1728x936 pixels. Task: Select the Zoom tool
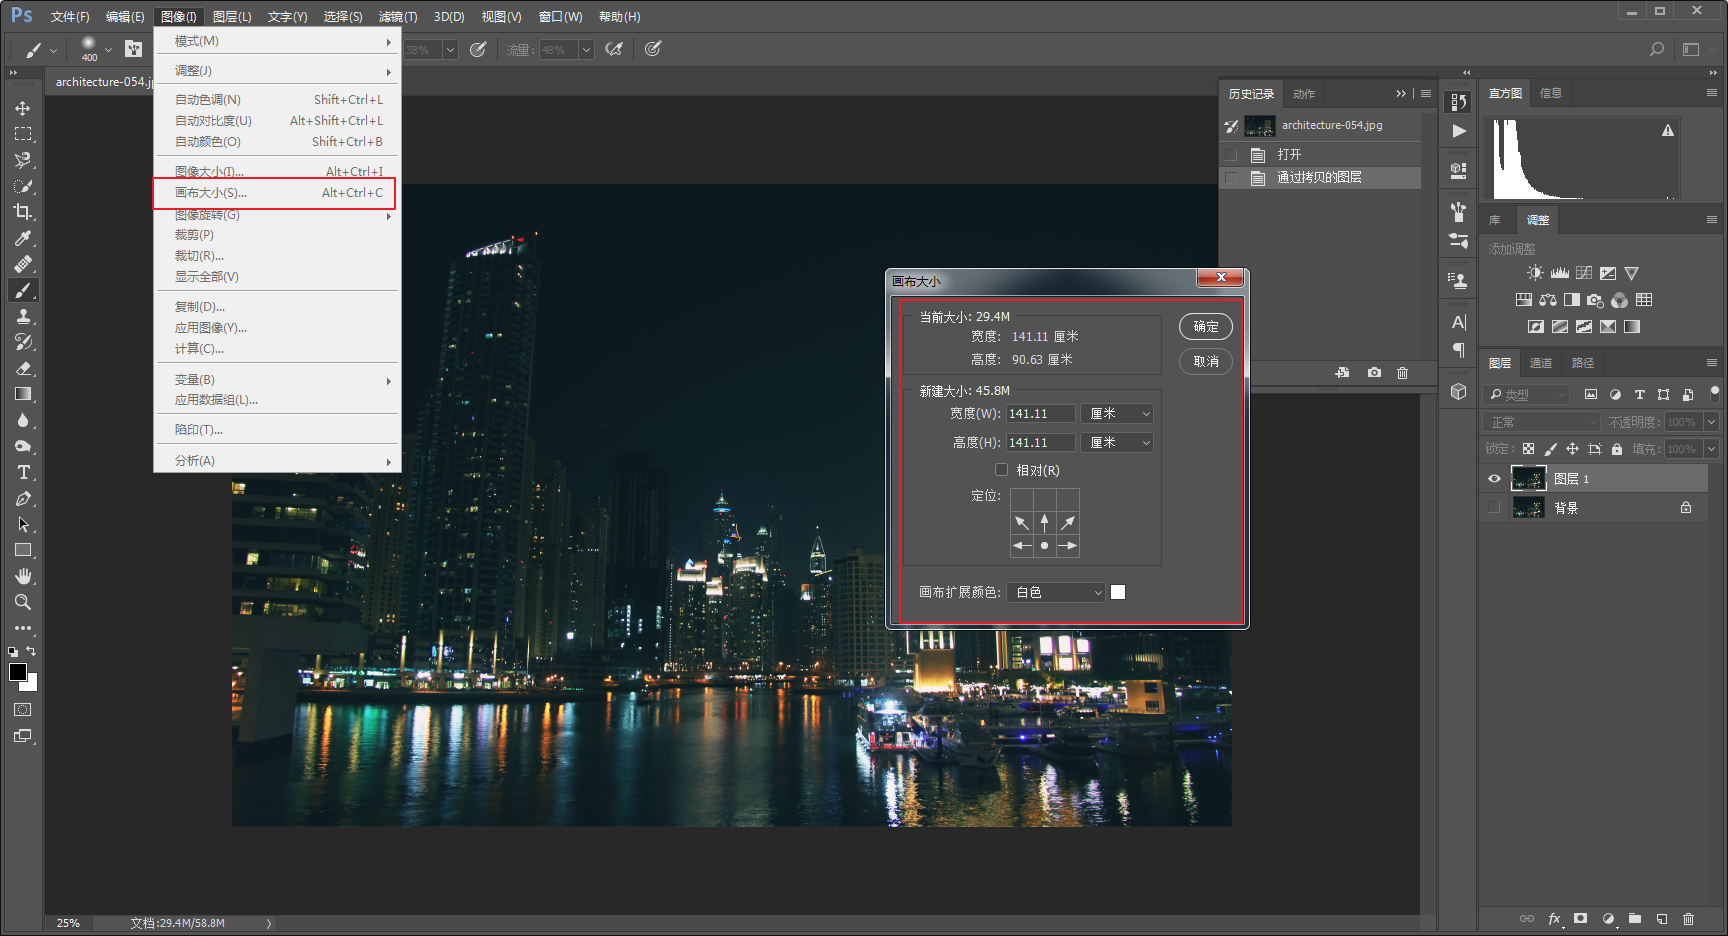click(23, 602)
